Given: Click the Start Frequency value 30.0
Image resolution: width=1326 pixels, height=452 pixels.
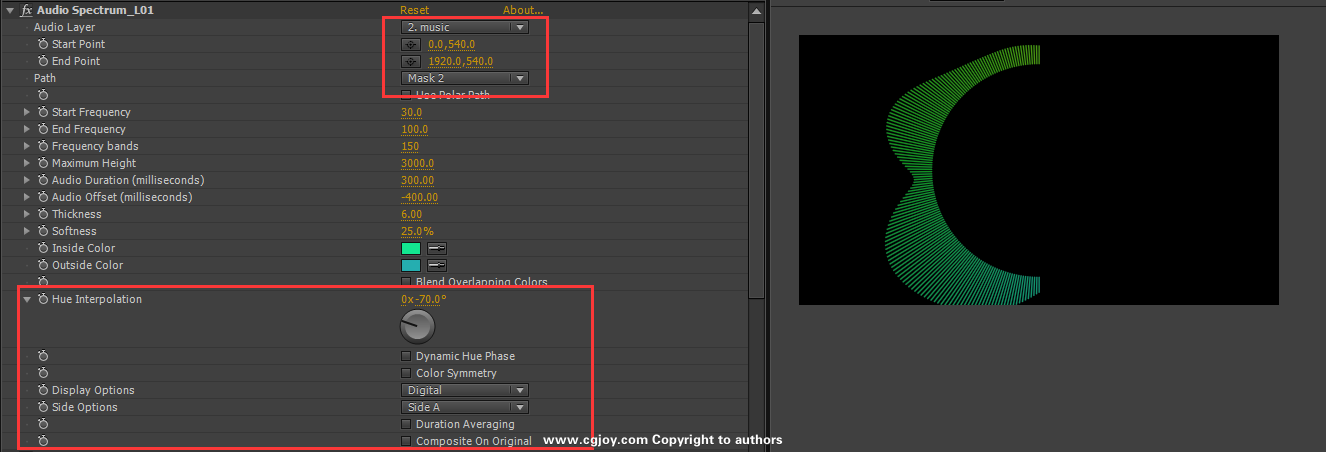Looking at the screenshot, I should pos(411,112).
